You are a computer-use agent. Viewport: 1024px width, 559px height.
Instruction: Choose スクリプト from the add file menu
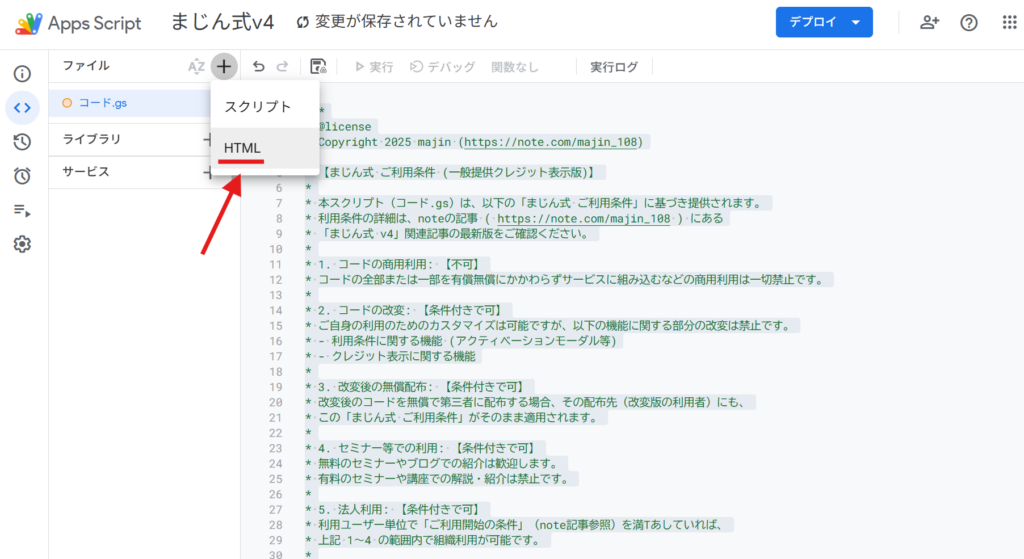pyautogui.click(x=258, y=106)
